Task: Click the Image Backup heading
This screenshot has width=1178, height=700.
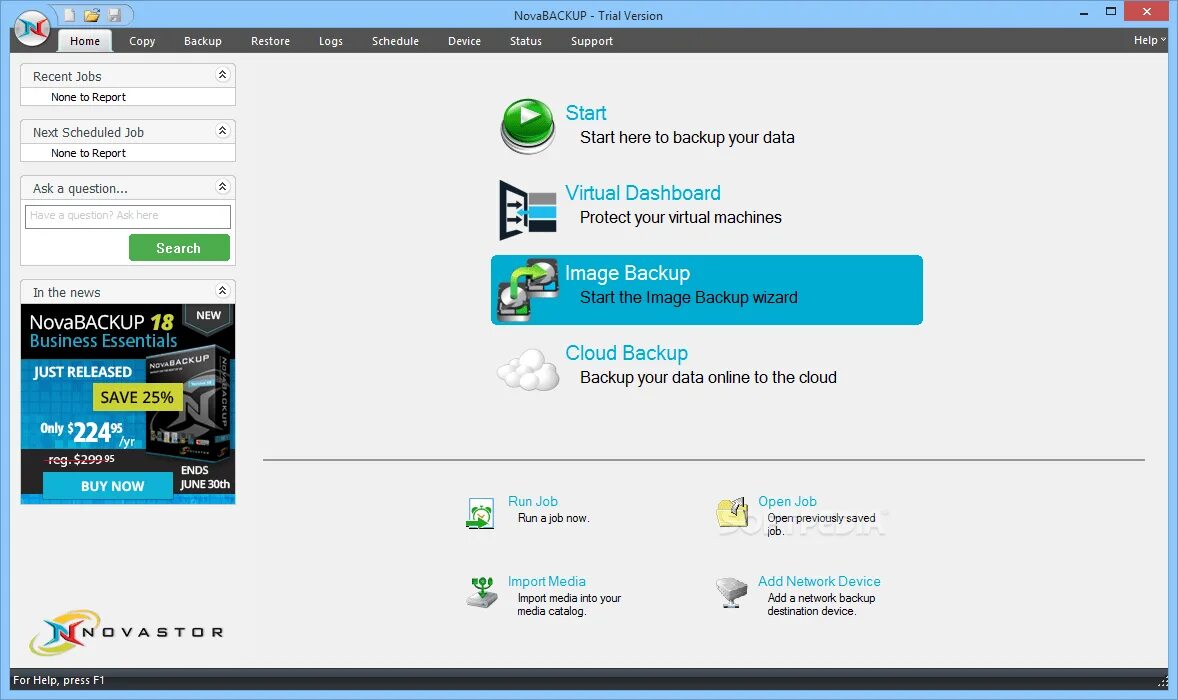Action: [x=627, y=273]
